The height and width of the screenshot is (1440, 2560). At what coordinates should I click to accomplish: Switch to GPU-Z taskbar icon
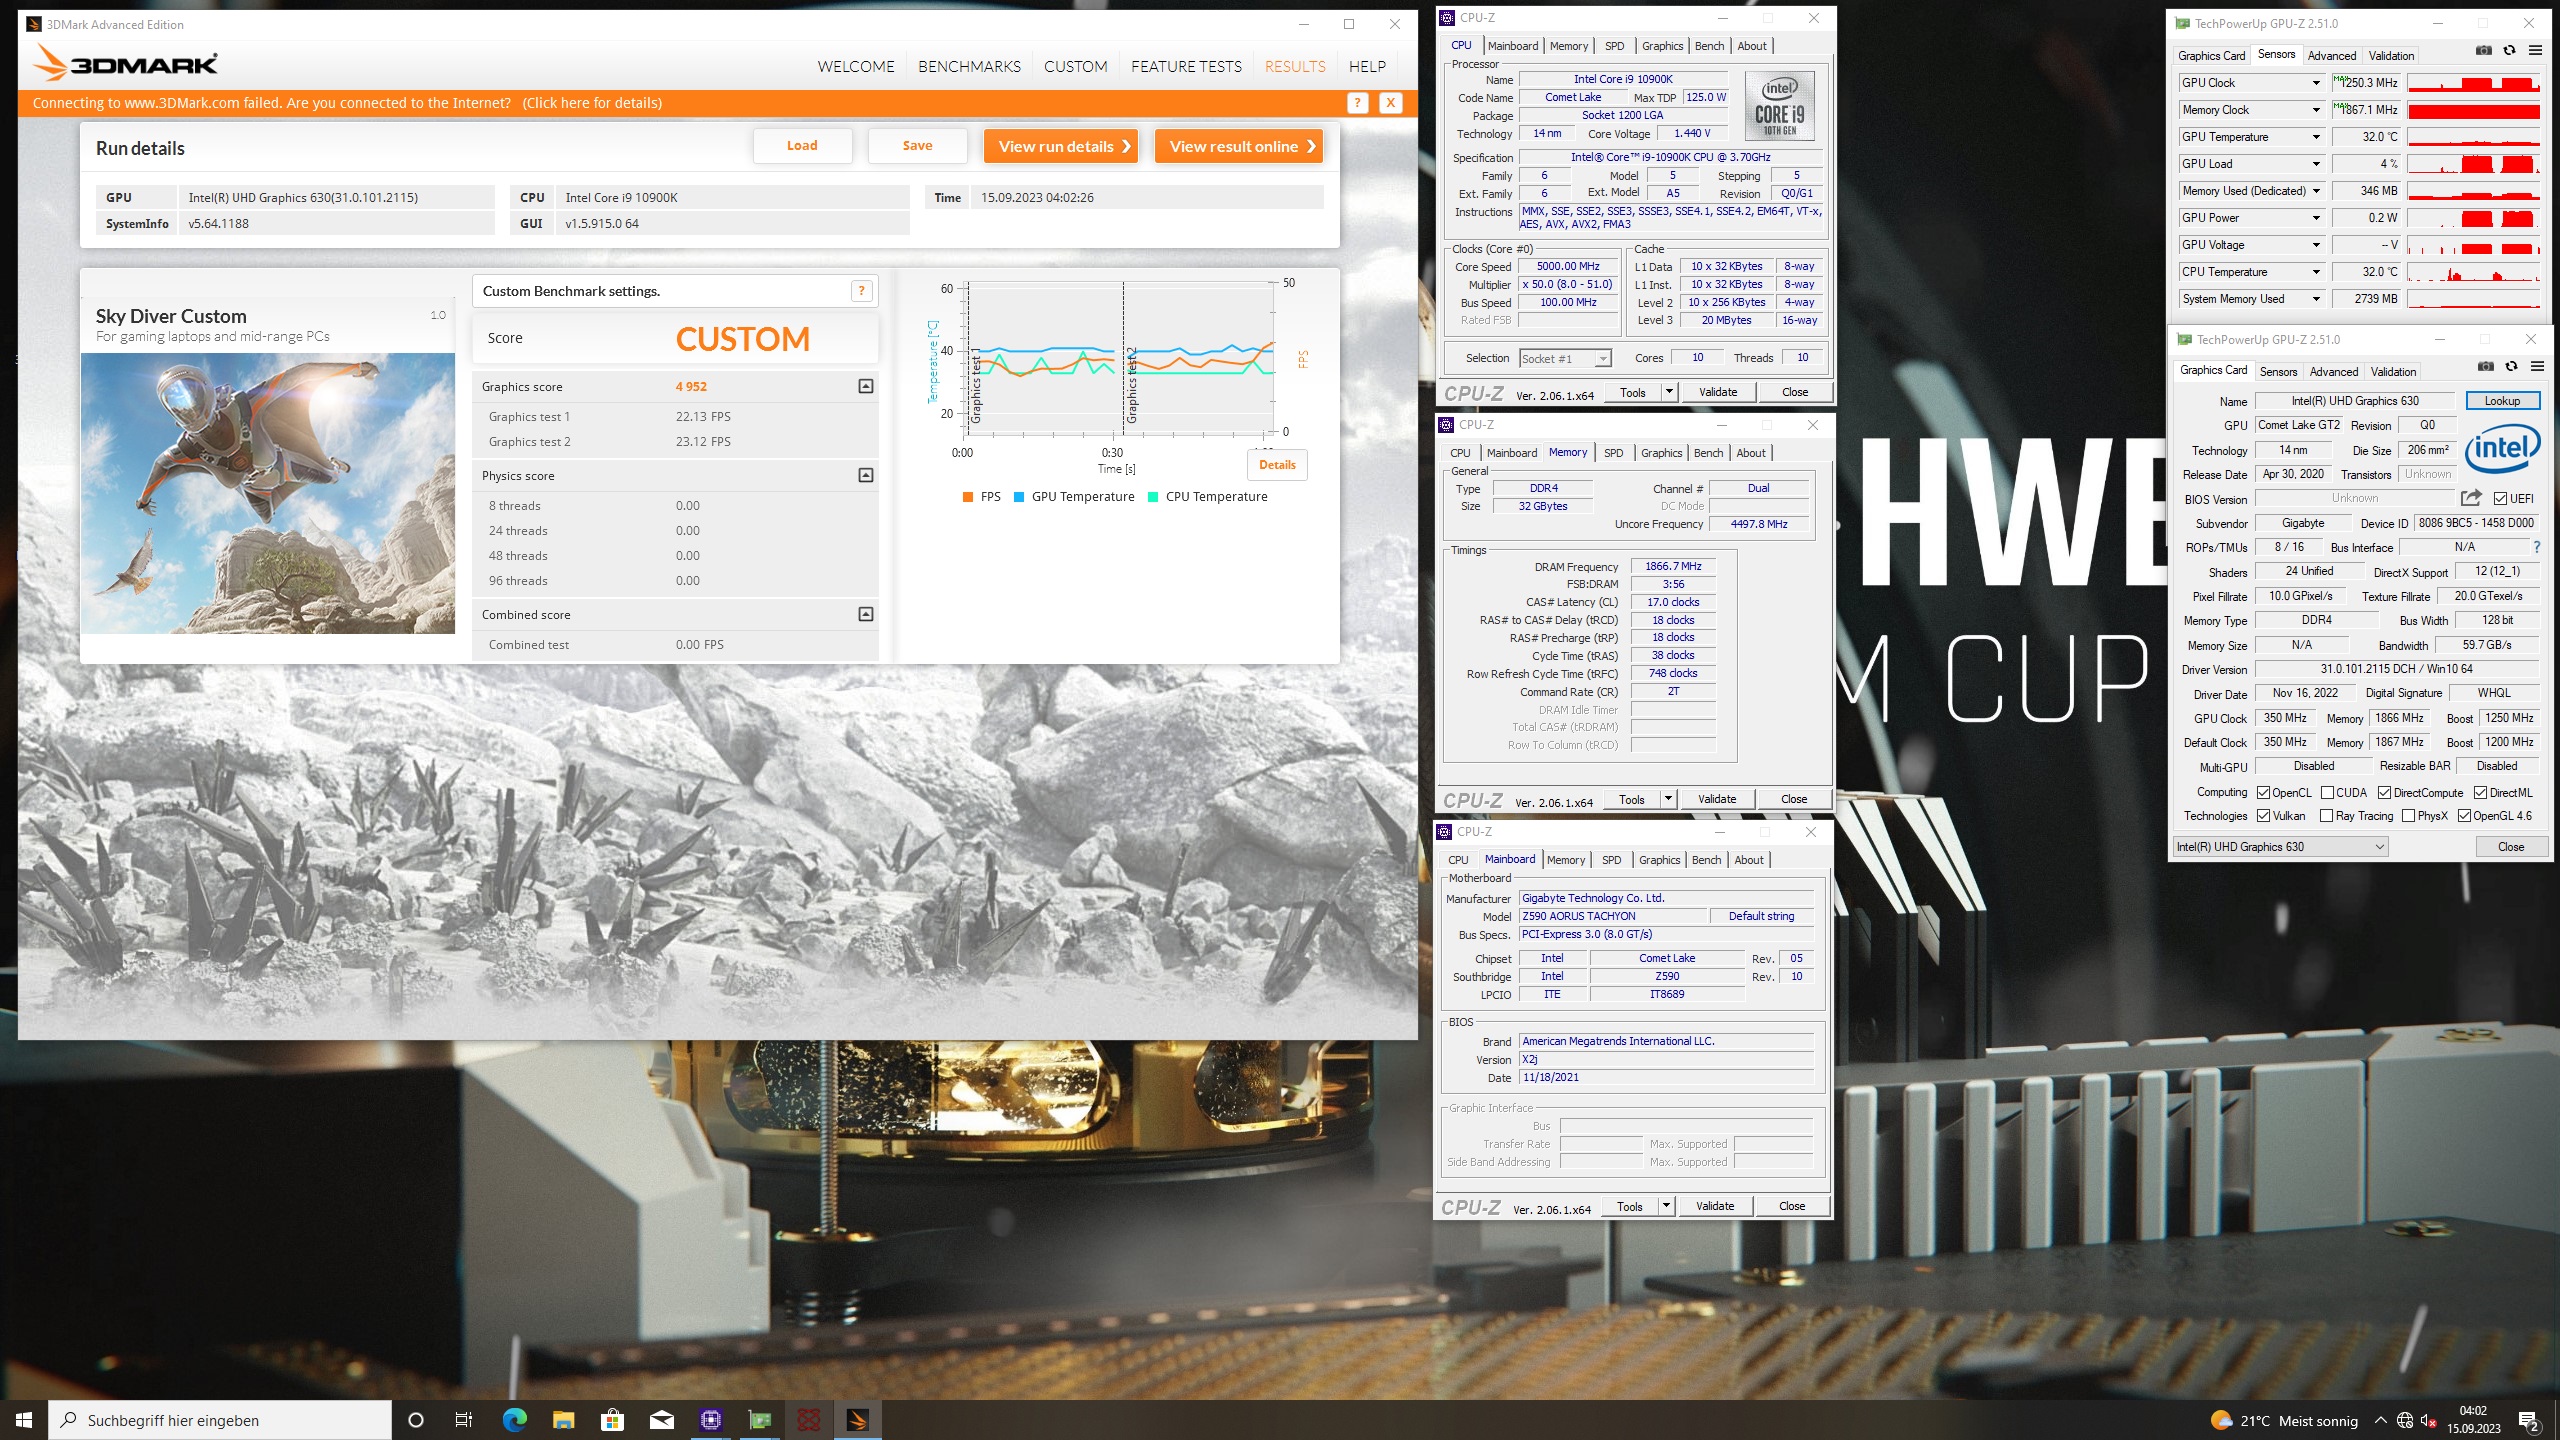click(x=760, y=1420)
